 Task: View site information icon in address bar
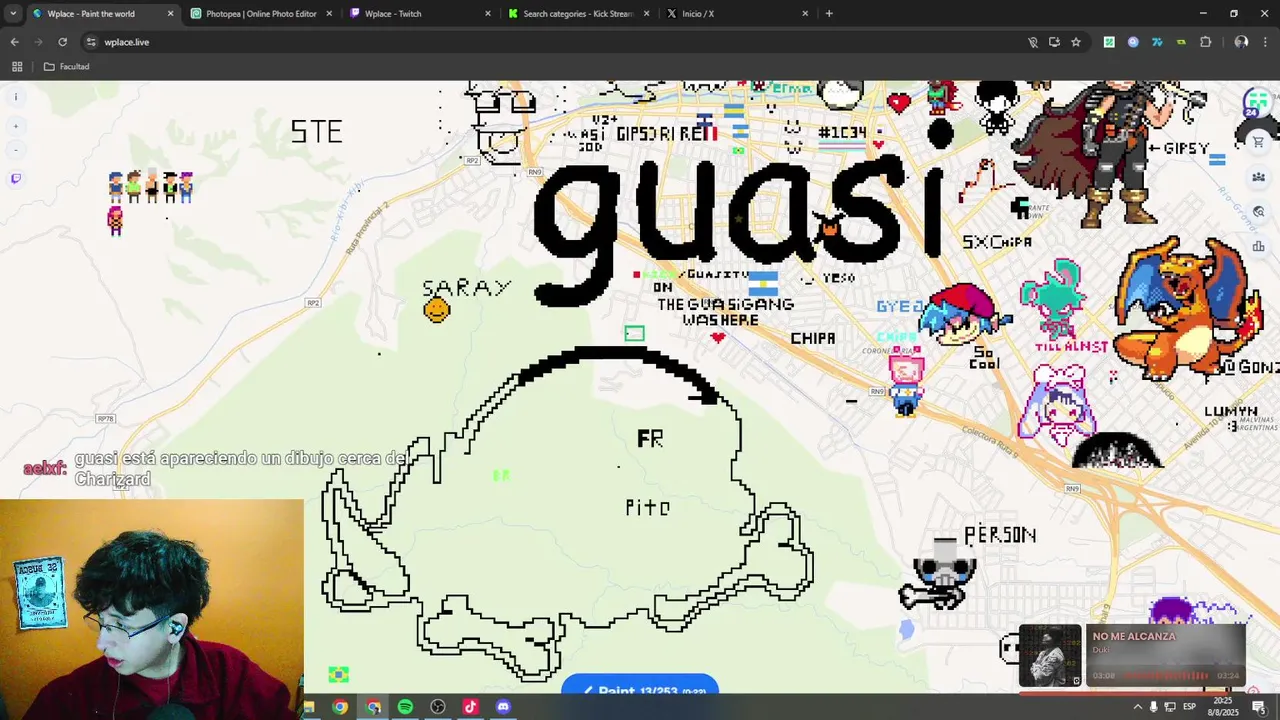[91, 42]
